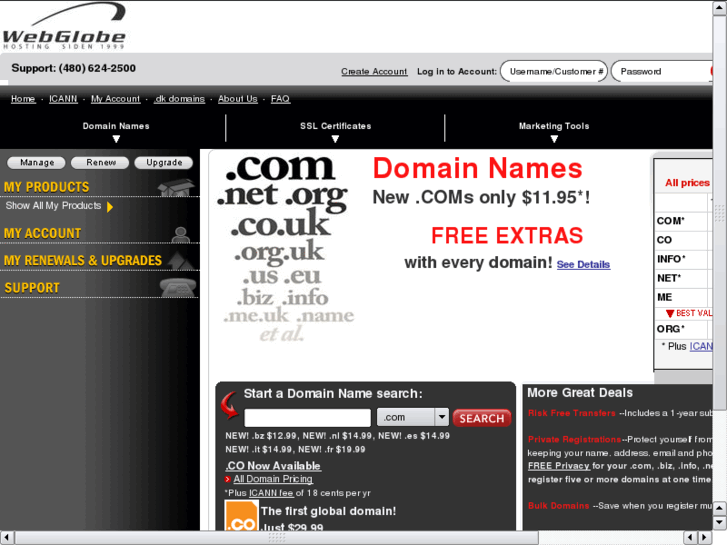This screenshot has height=545, width=727.
Task: Click the INFO* row in price table
Action: 683,259
